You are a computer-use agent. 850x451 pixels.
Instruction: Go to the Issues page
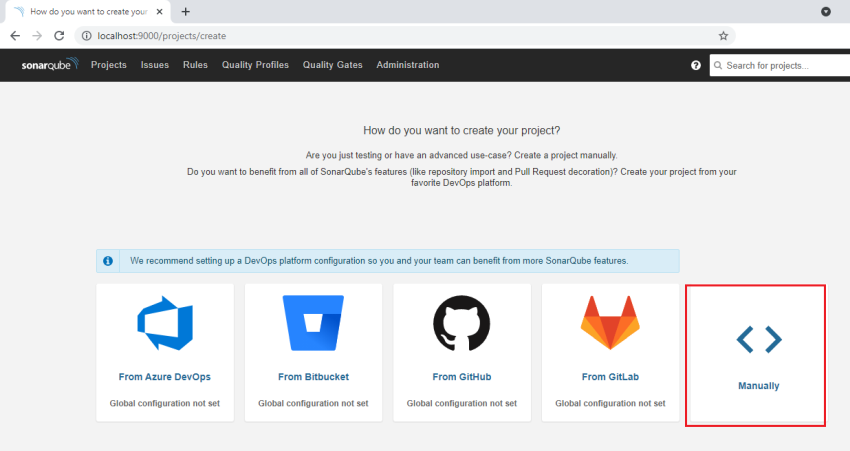coord(155,65)
